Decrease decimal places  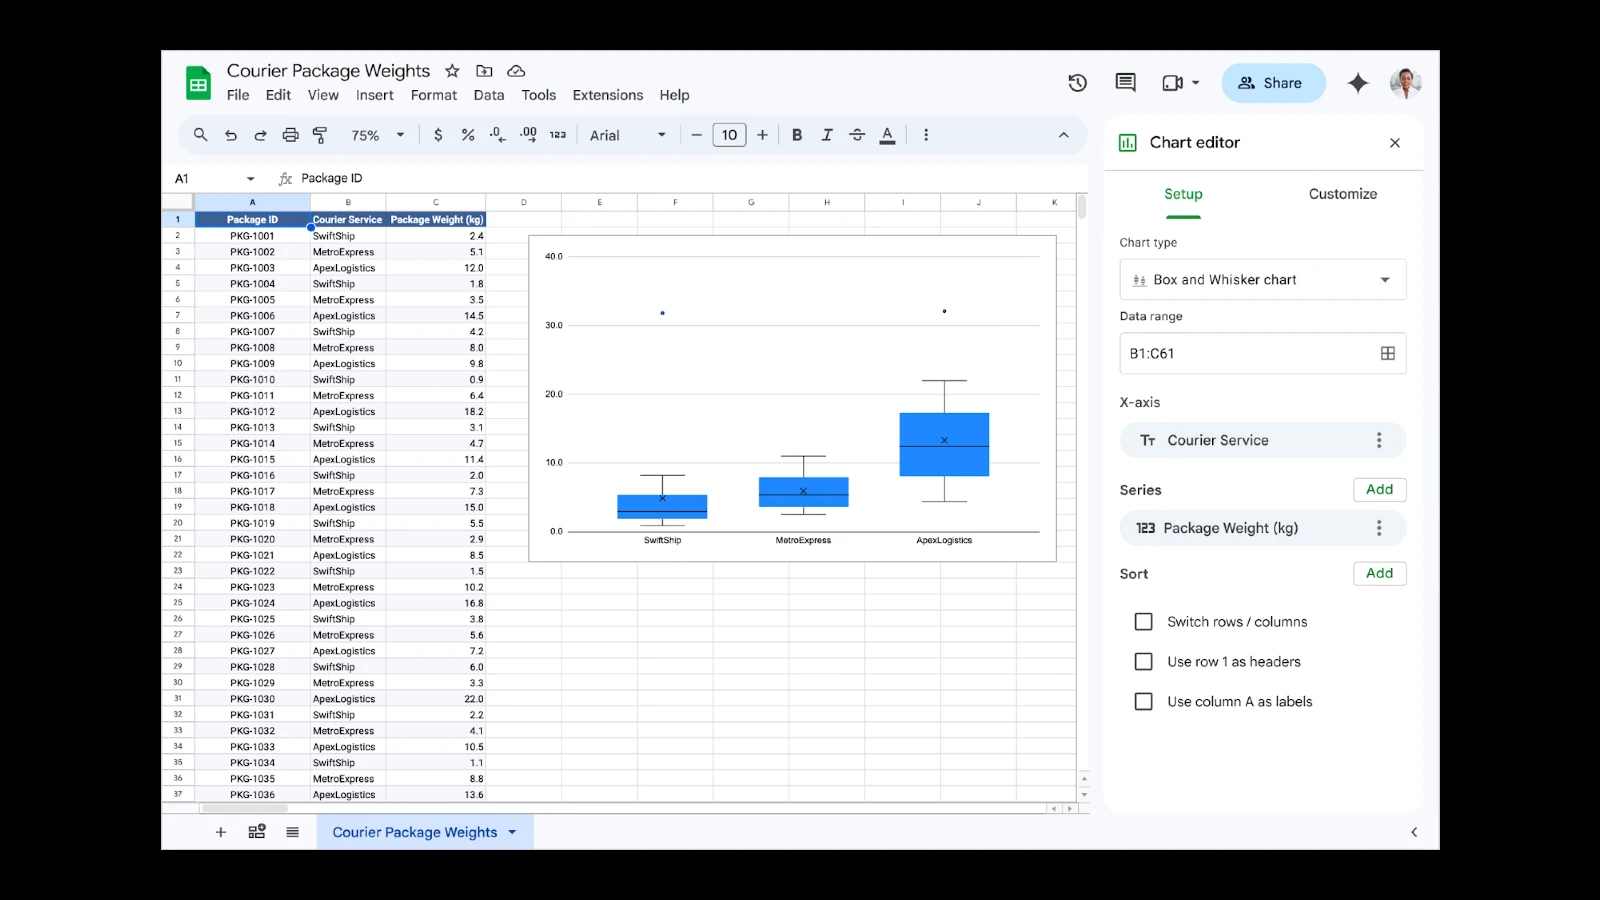click(x=498, y=135)
